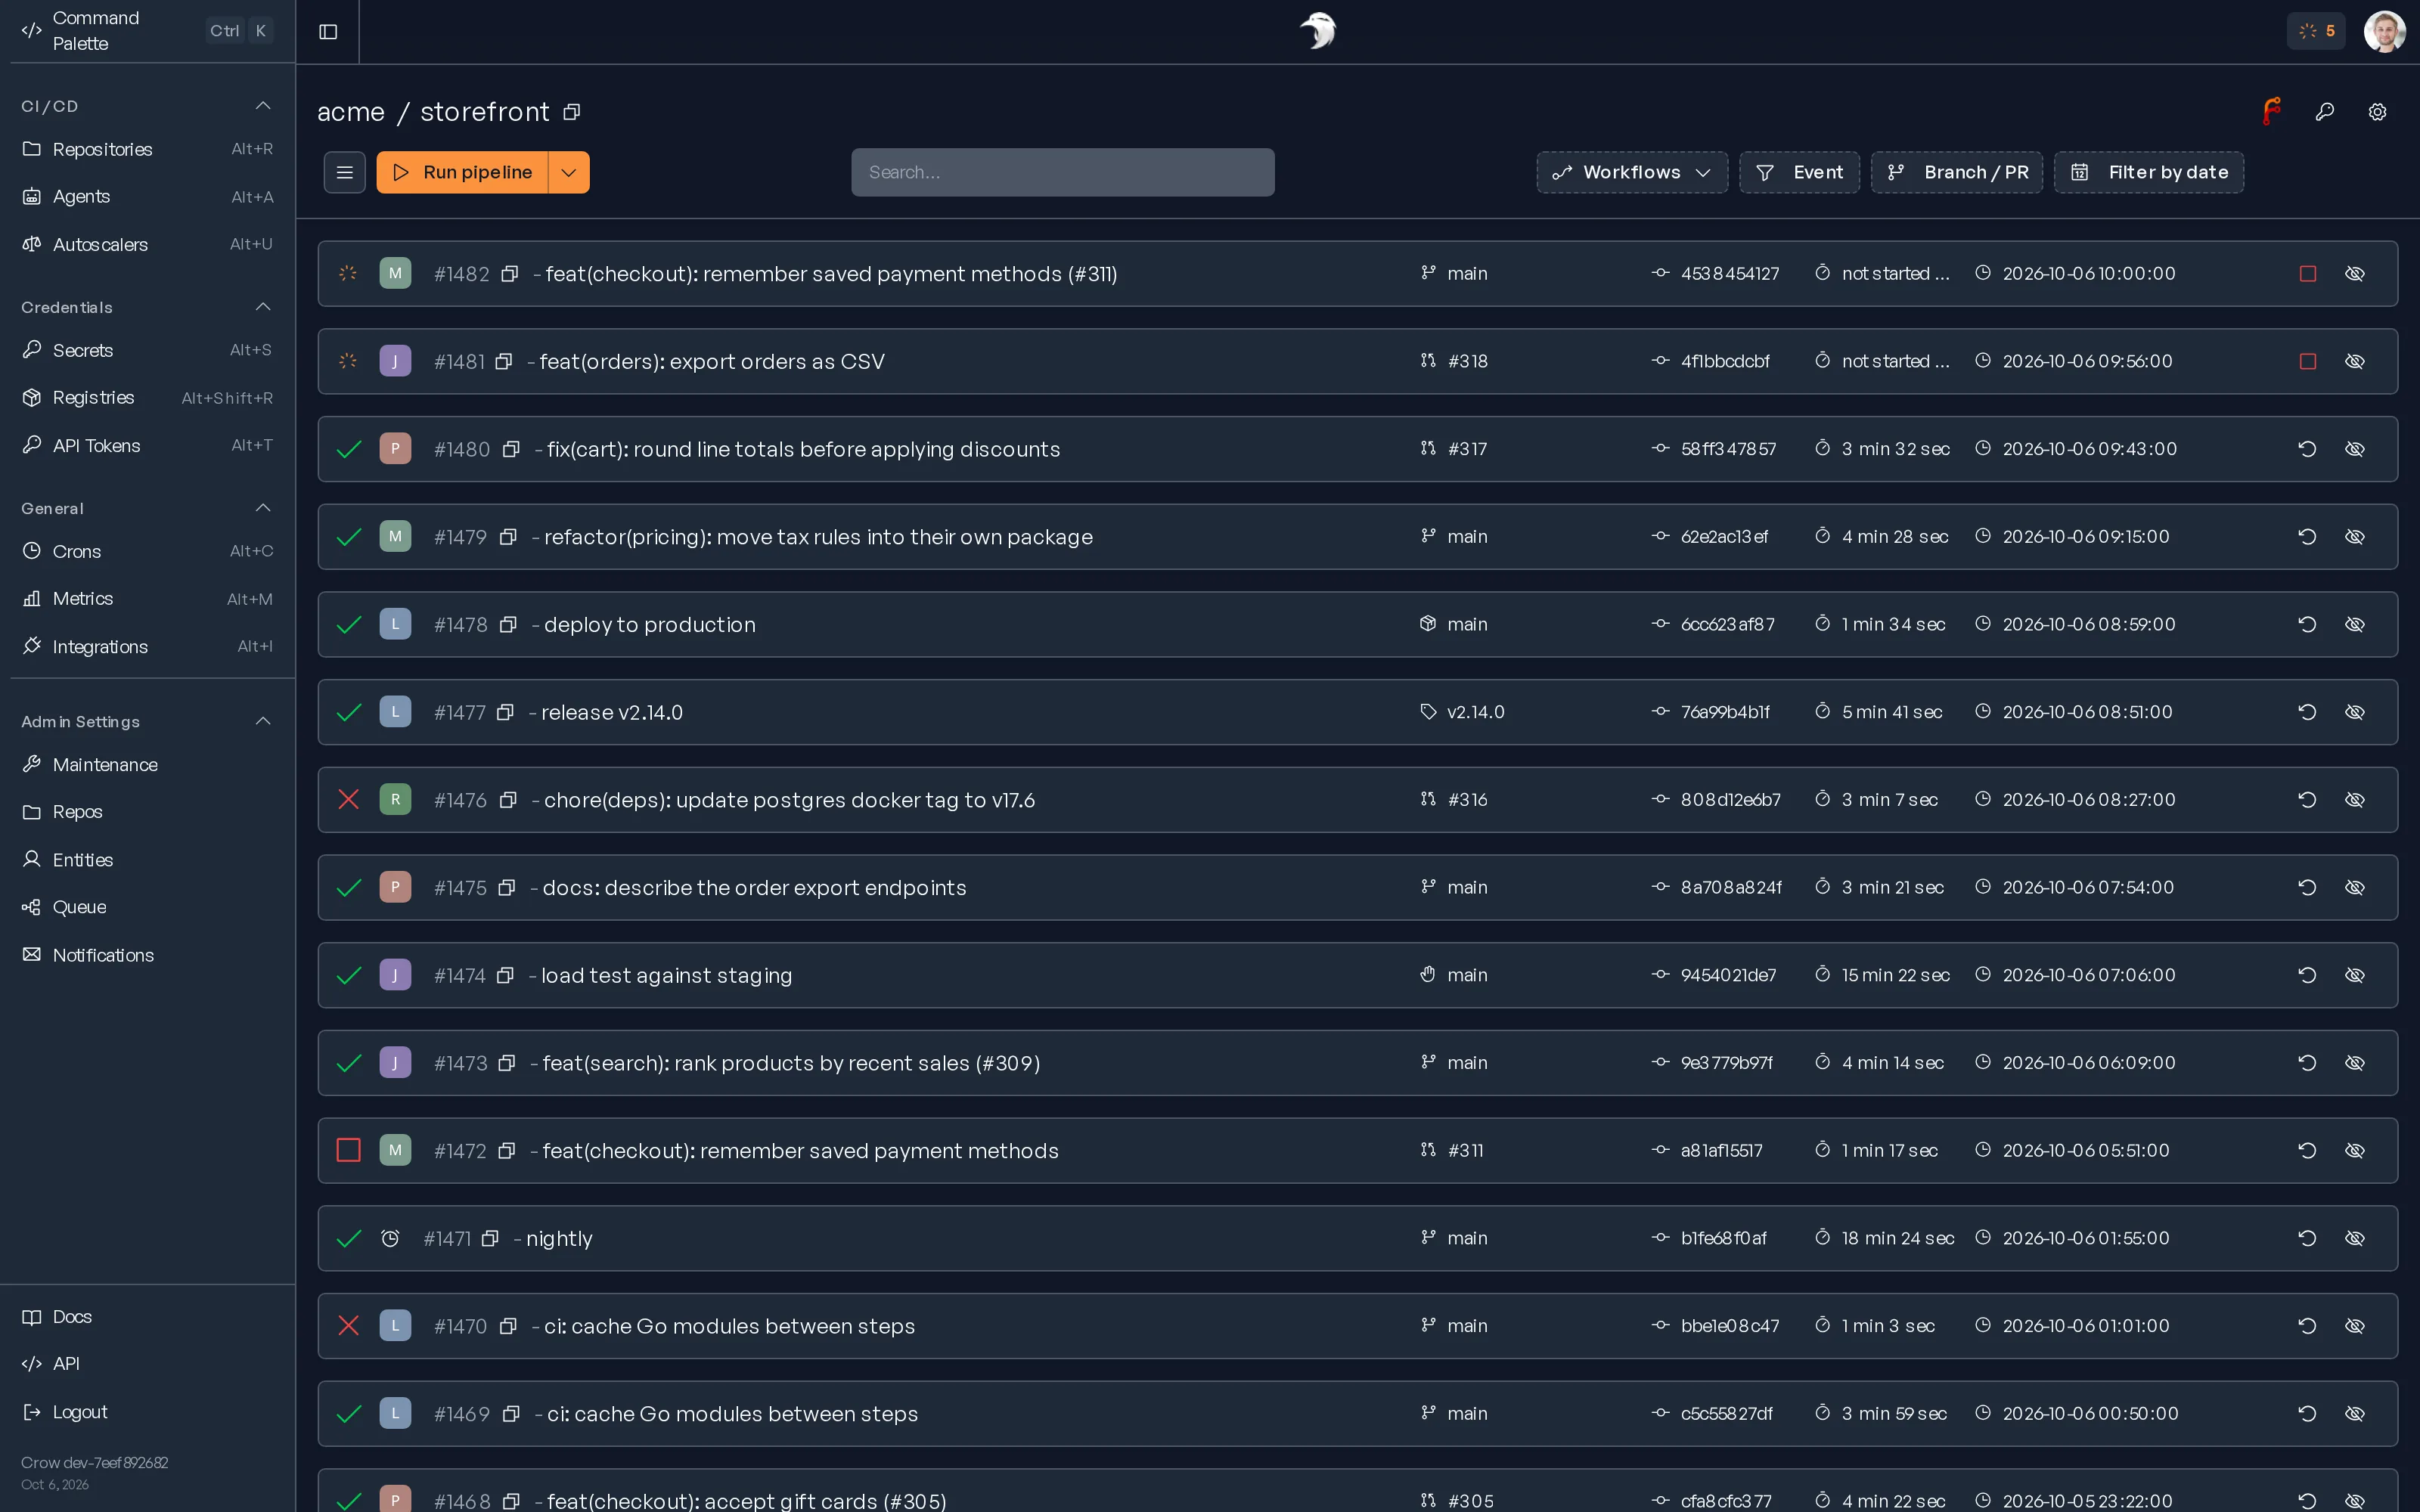This screenshot has width=2420, height=1512.
Task: Go to Agents in sidebar
Action: coord(147,197)
